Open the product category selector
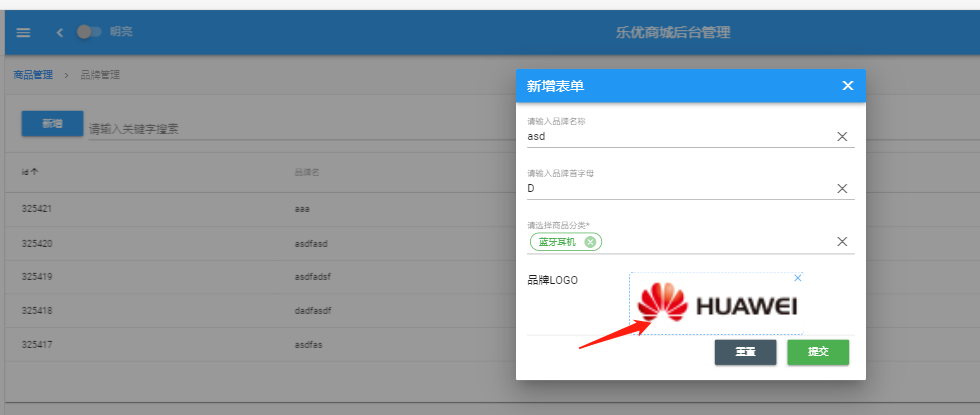Screen dimensions: 980x415 tap(691, 242)
